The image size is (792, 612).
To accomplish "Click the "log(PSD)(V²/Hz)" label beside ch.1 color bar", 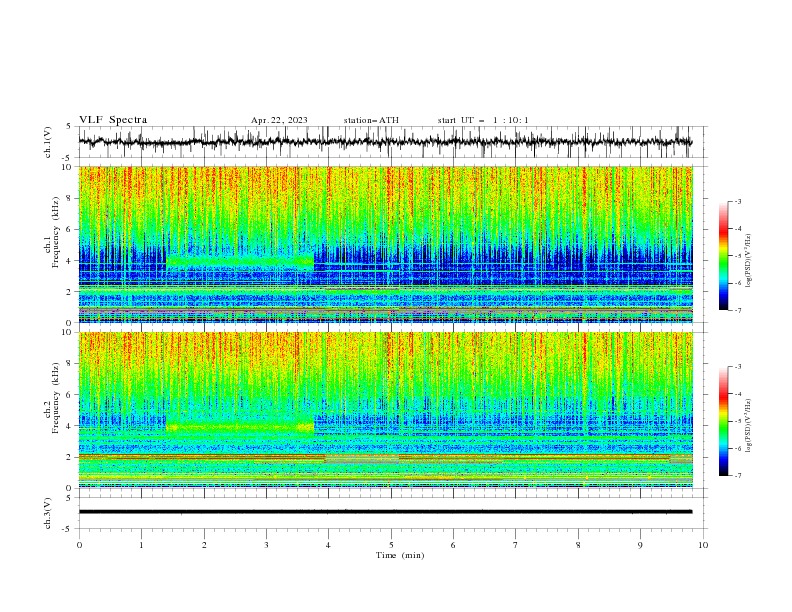I will [750, 261].
